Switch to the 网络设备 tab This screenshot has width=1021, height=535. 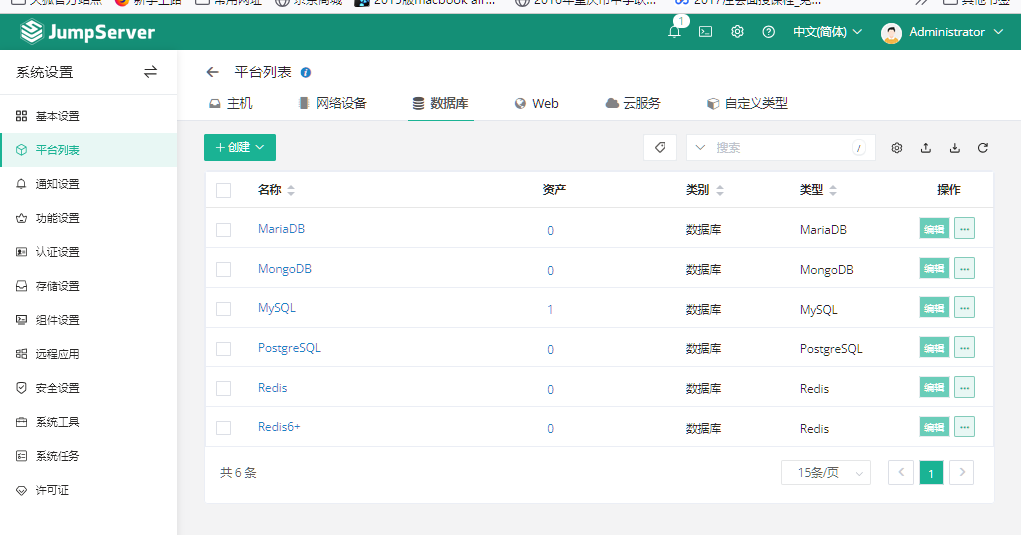[332, 103]
